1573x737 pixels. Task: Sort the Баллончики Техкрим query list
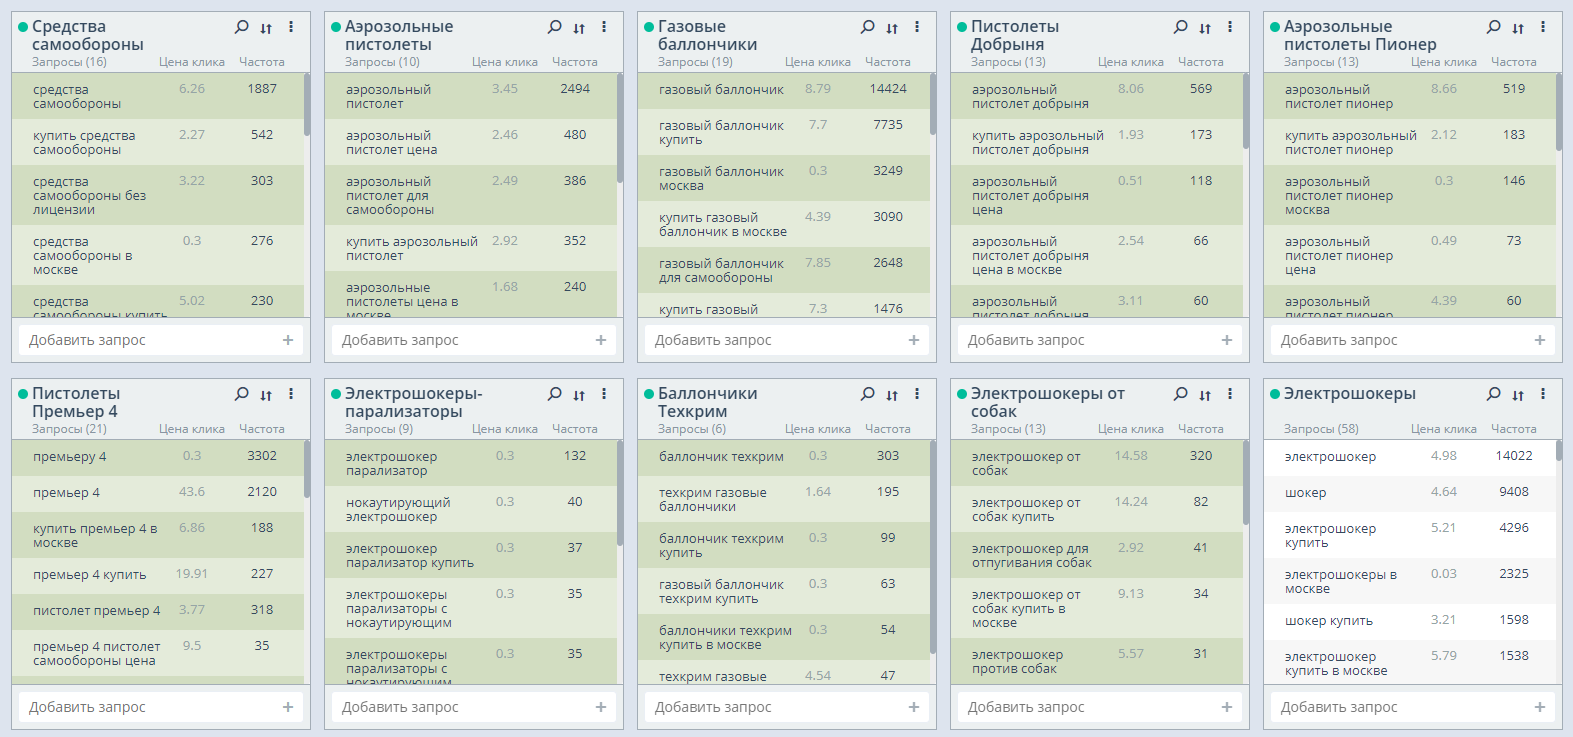point(892,395)
